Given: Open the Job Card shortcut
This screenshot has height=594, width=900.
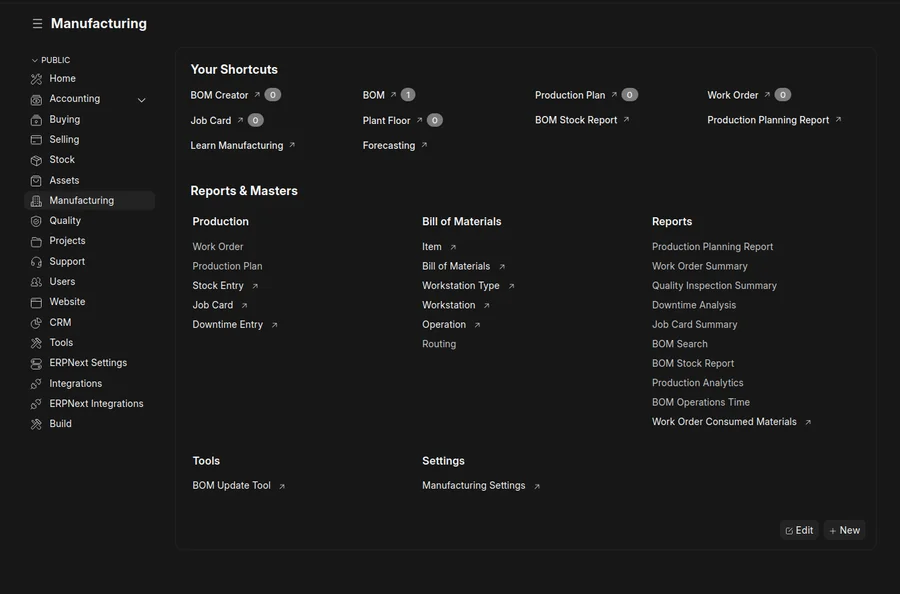Looking at the screenshot, I should [x=211, y=121].
